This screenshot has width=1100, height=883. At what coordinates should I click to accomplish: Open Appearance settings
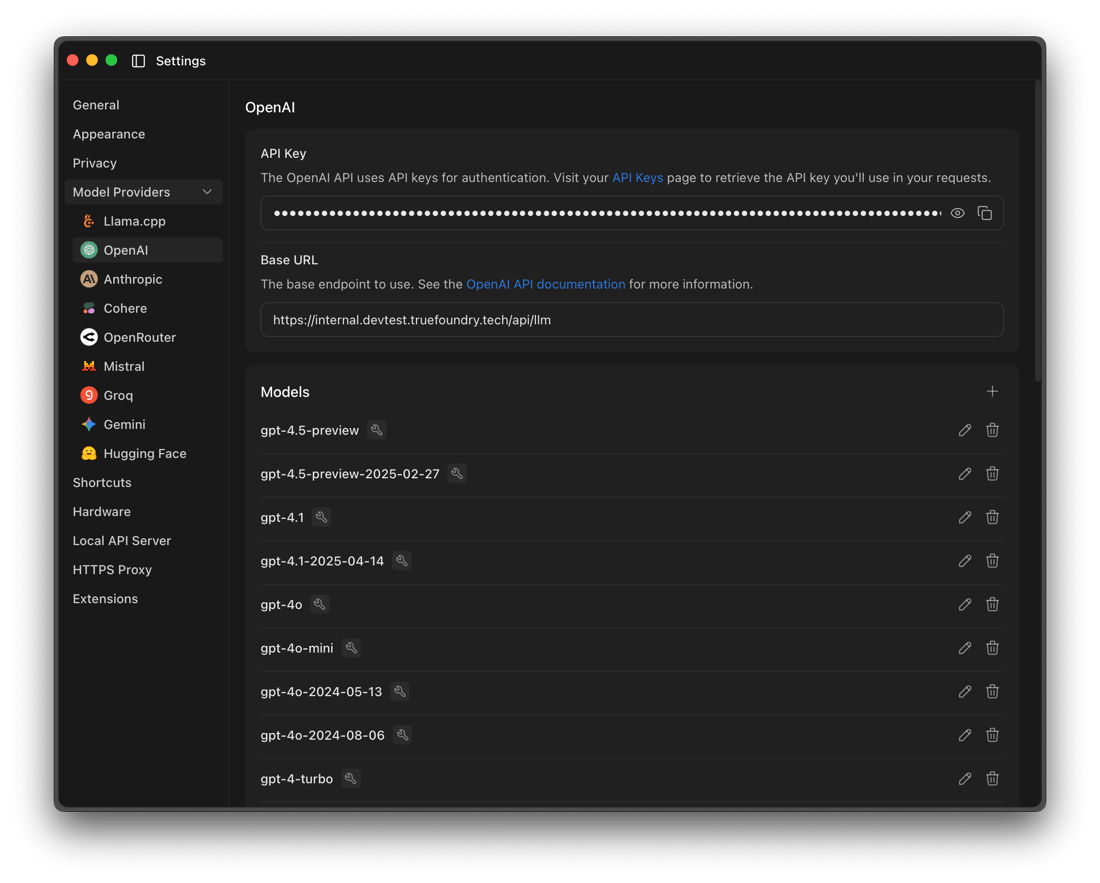[109, 134]
